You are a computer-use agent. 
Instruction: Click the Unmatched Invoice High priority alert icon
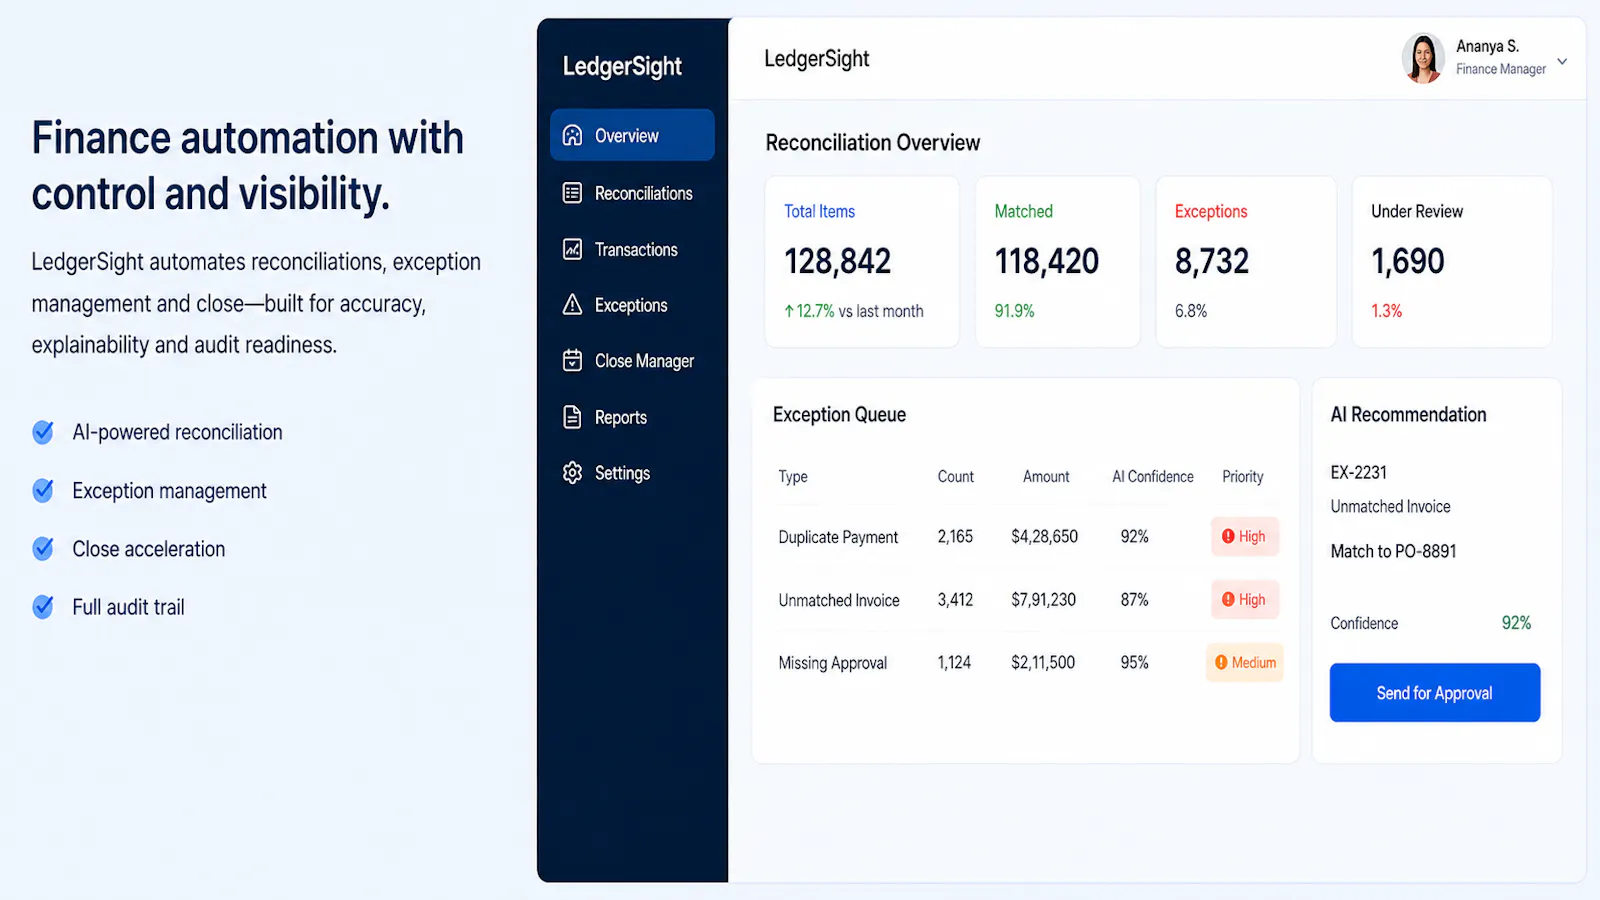[1228, 599]
